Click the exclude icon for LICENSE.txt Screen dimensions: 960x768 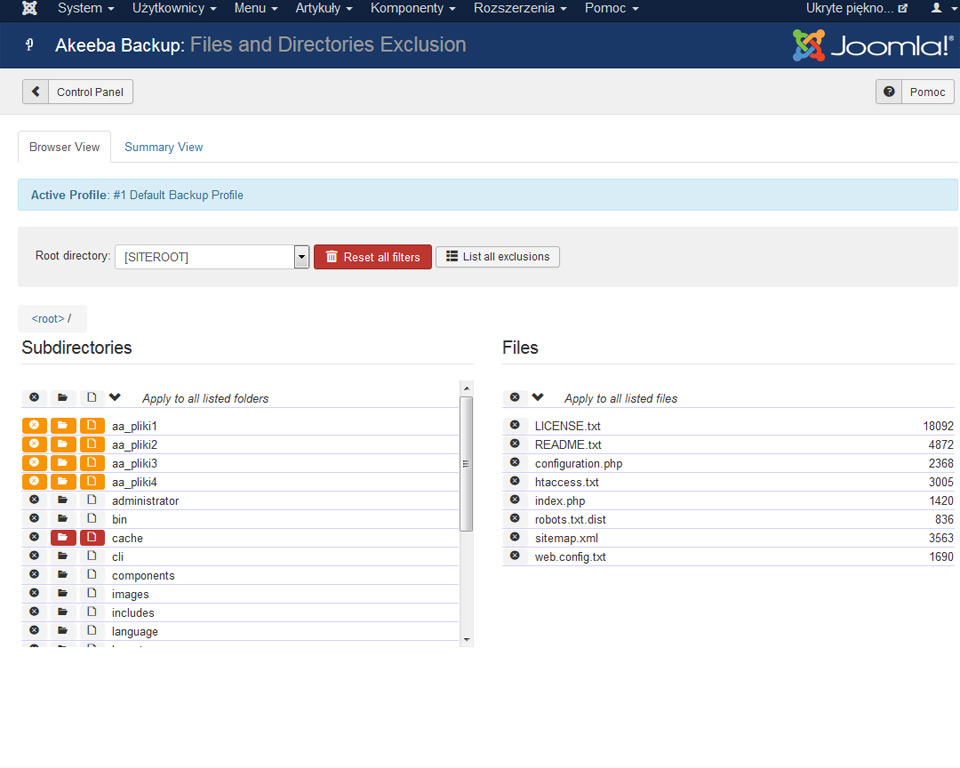pos(515,425)
